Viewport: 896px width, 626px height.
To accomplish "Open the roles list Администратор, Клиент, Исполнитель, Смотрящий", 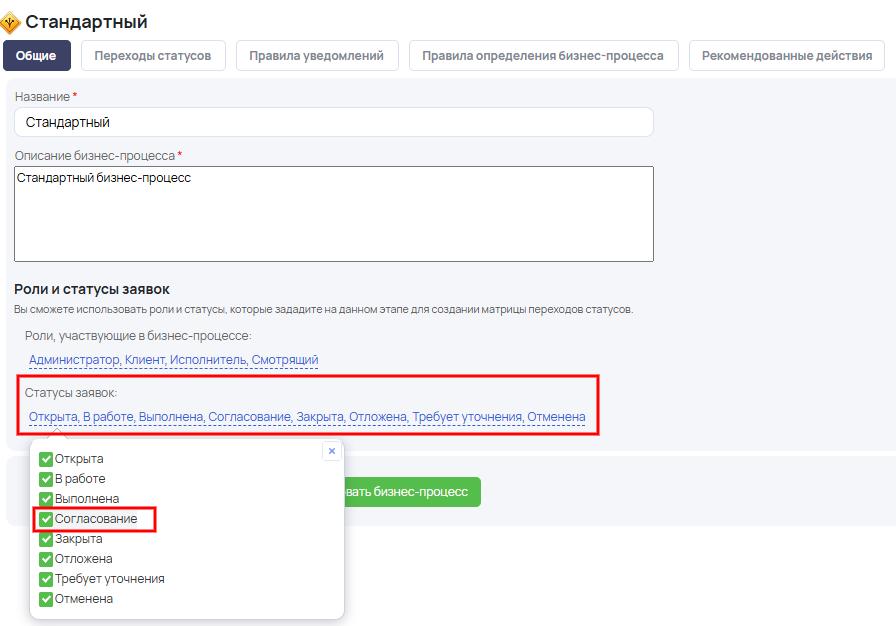I will [x=173, y=360].
